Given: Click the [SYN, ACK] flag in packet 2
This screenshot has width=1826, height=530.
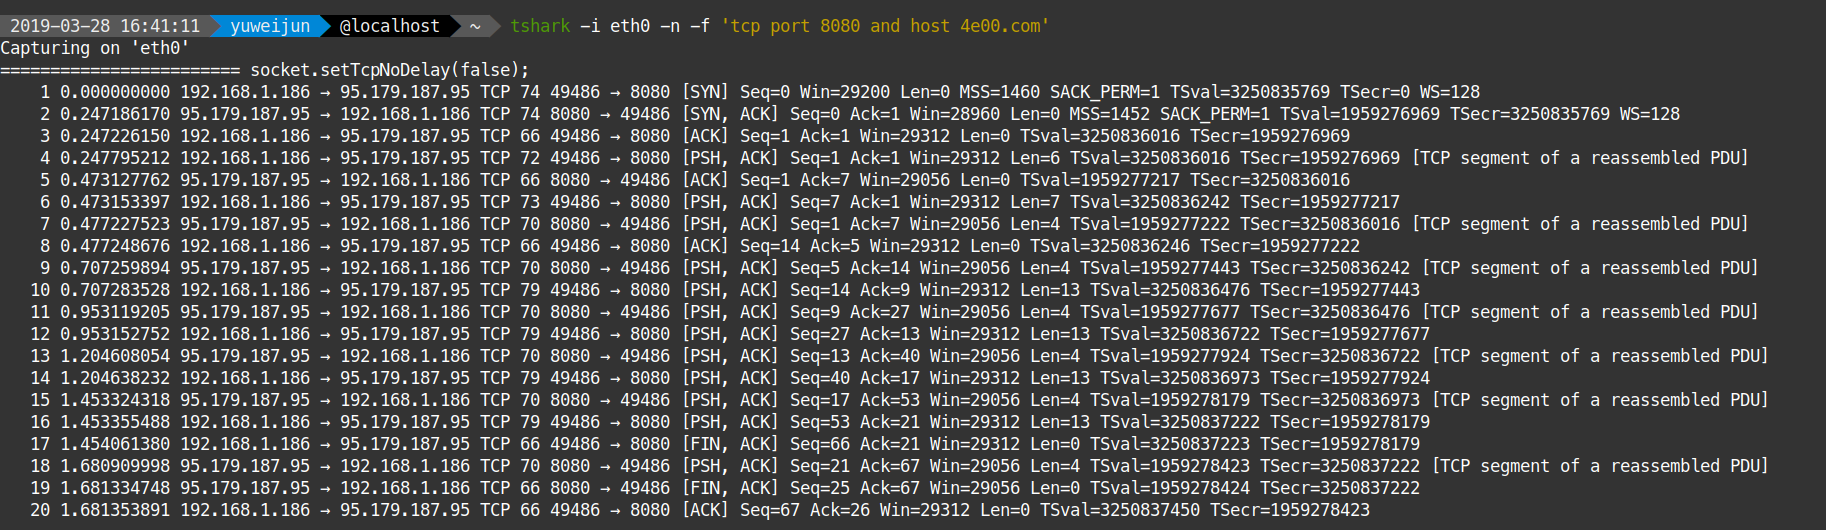Looking at the screenshot, I should pos(730,114).
